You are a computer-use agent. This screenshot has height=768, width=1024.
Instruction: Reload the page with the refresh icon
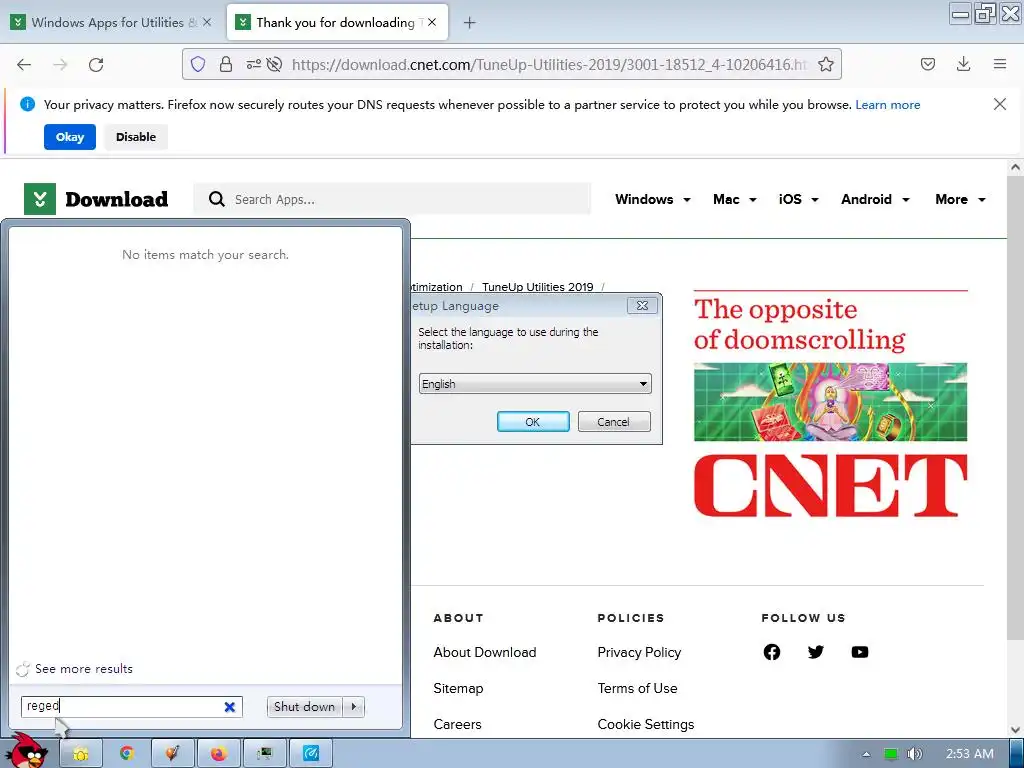coord(96,64)
